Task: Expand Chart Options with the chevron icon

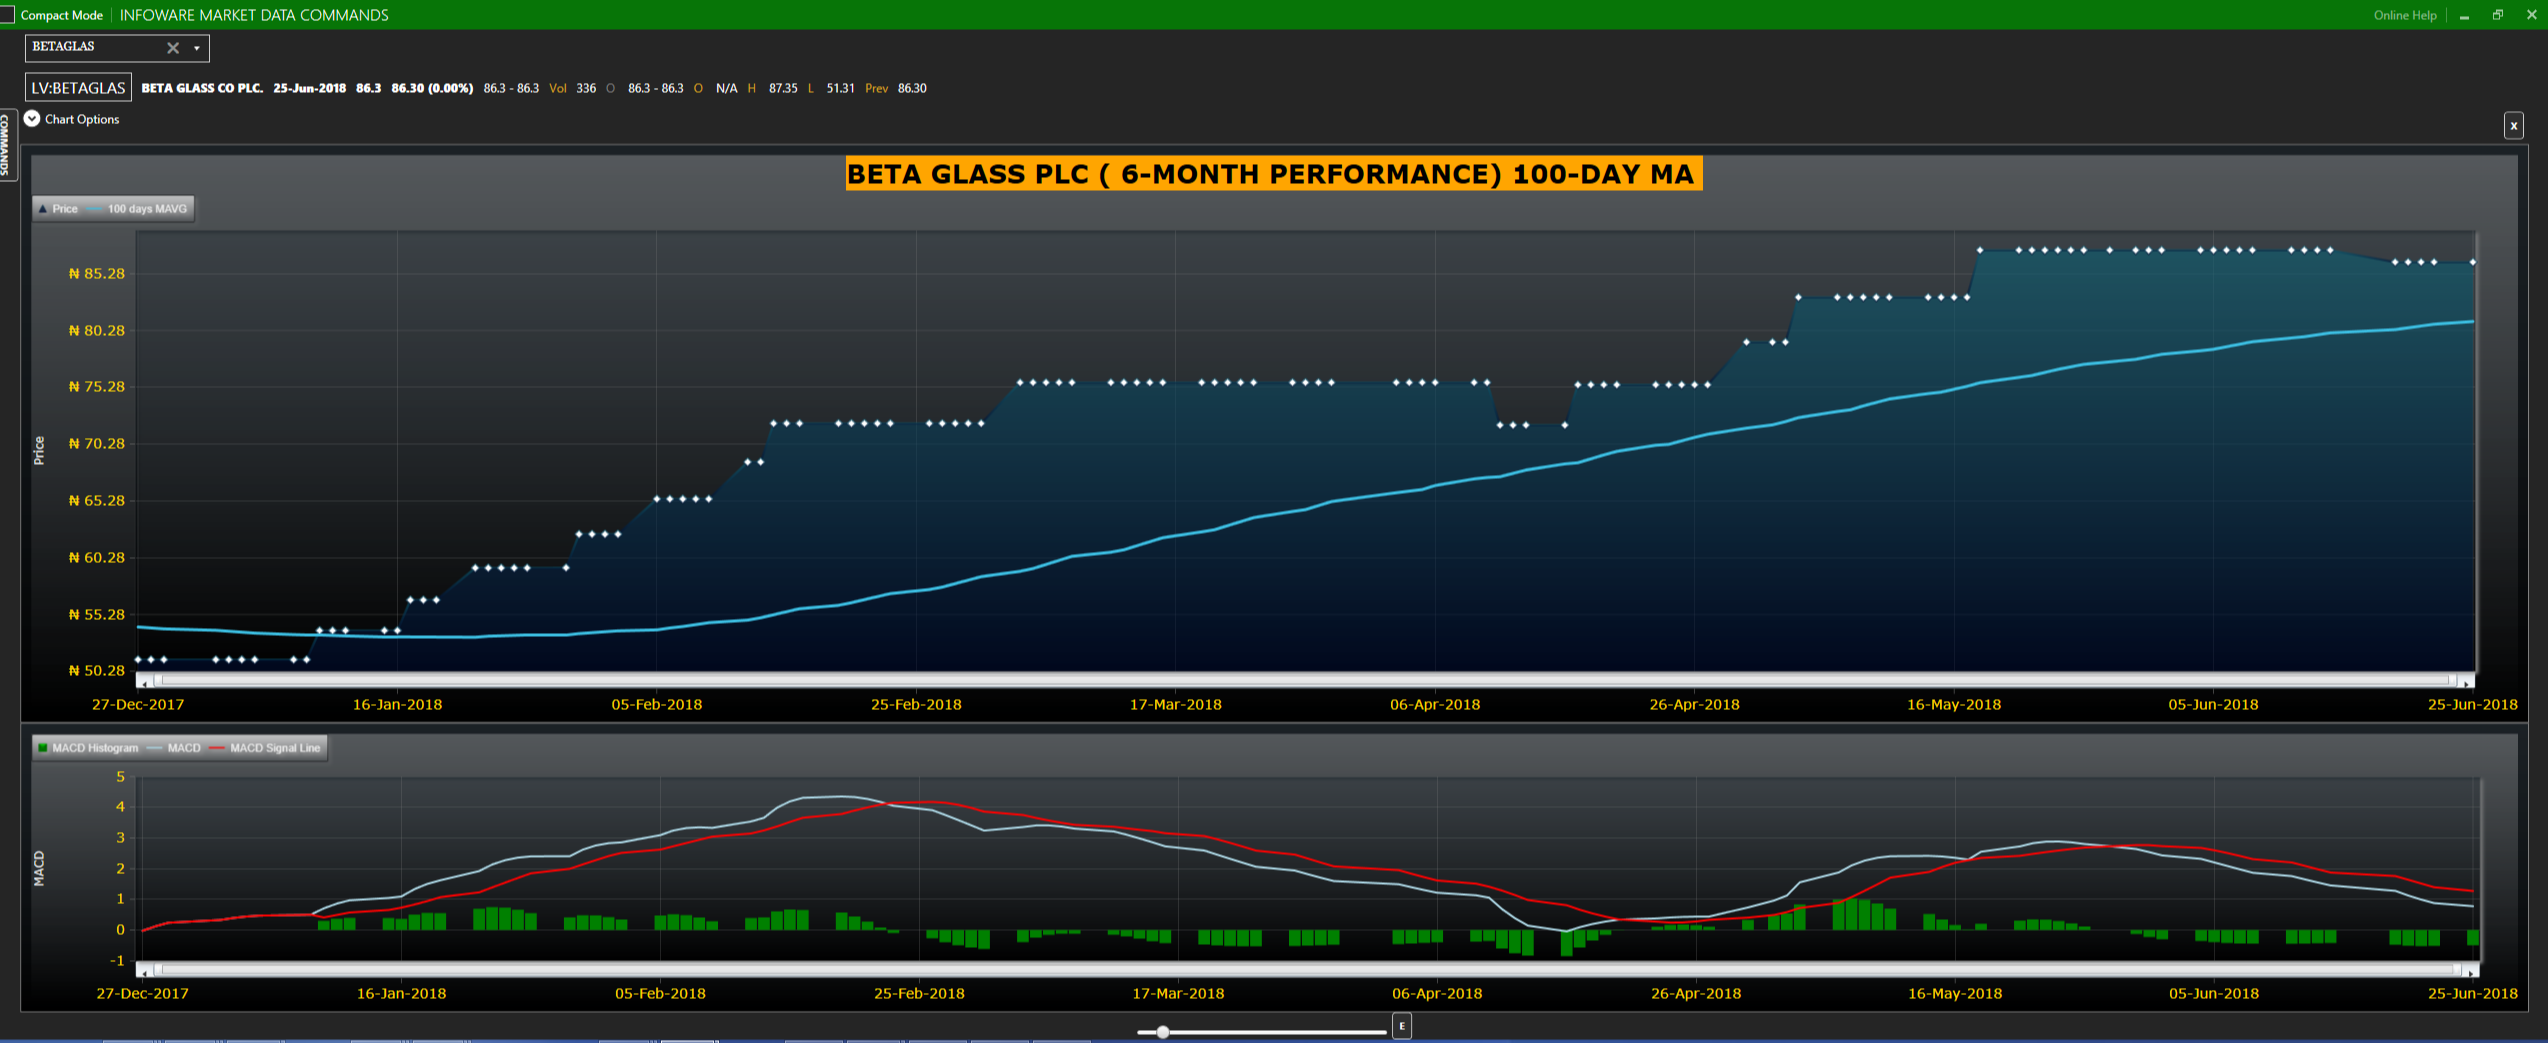Action: pyautogui.click(x=32, y=118)
